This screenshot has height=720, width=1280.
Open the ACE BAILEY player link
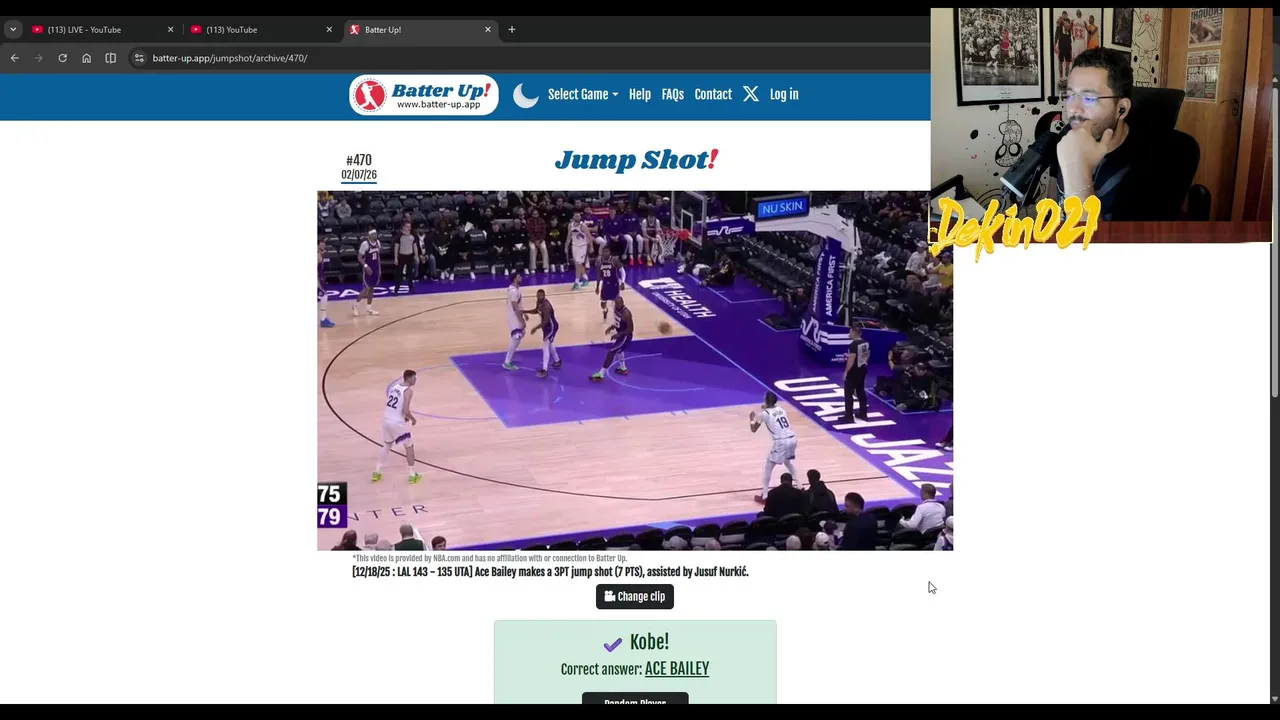pos(677,669)
